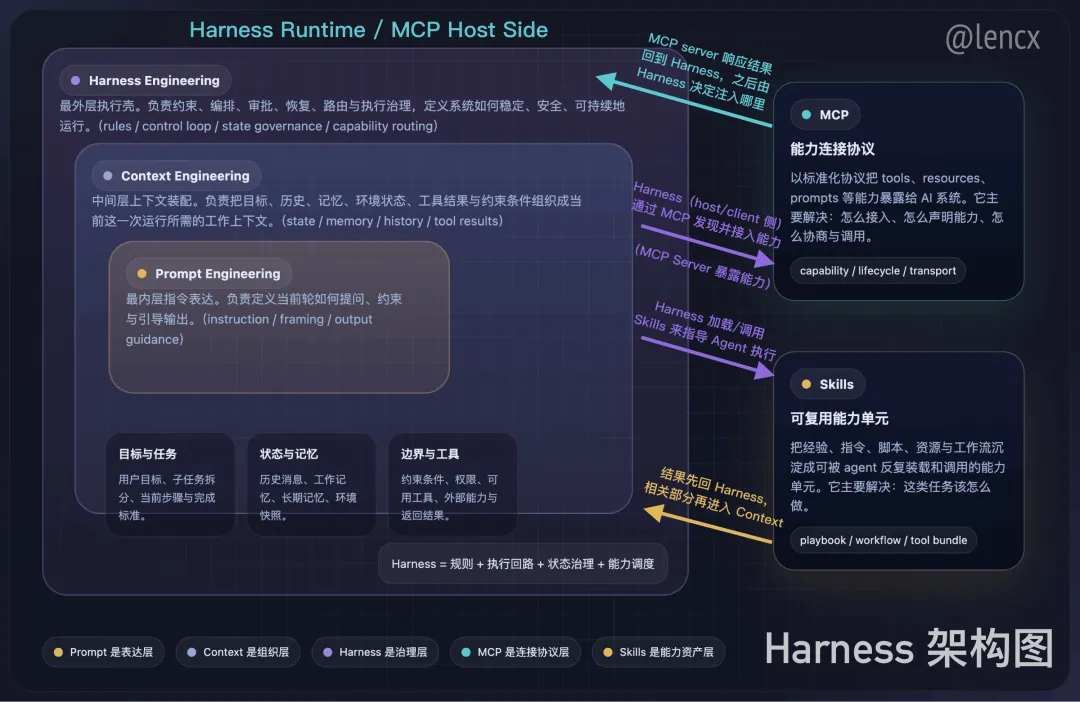1080x702 pixels.
Task: Click the 'Harness 架构图' title text
Action: coord(908,648)
